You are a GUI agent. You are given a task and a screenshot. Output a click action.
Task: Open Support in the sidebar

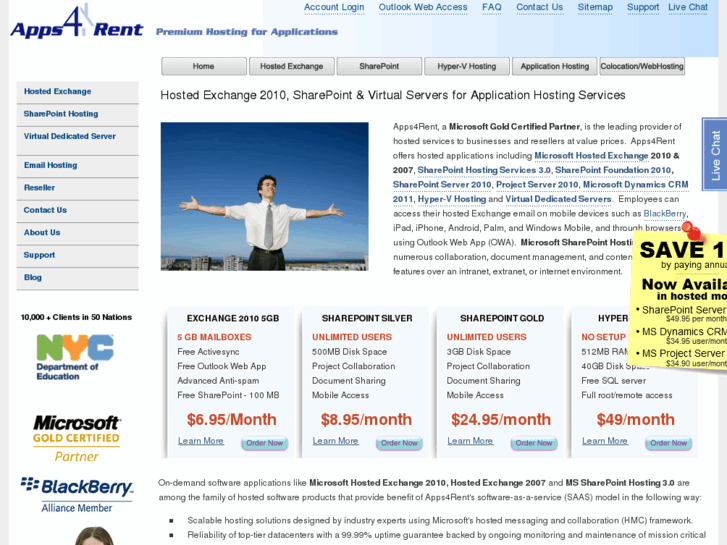77,255
